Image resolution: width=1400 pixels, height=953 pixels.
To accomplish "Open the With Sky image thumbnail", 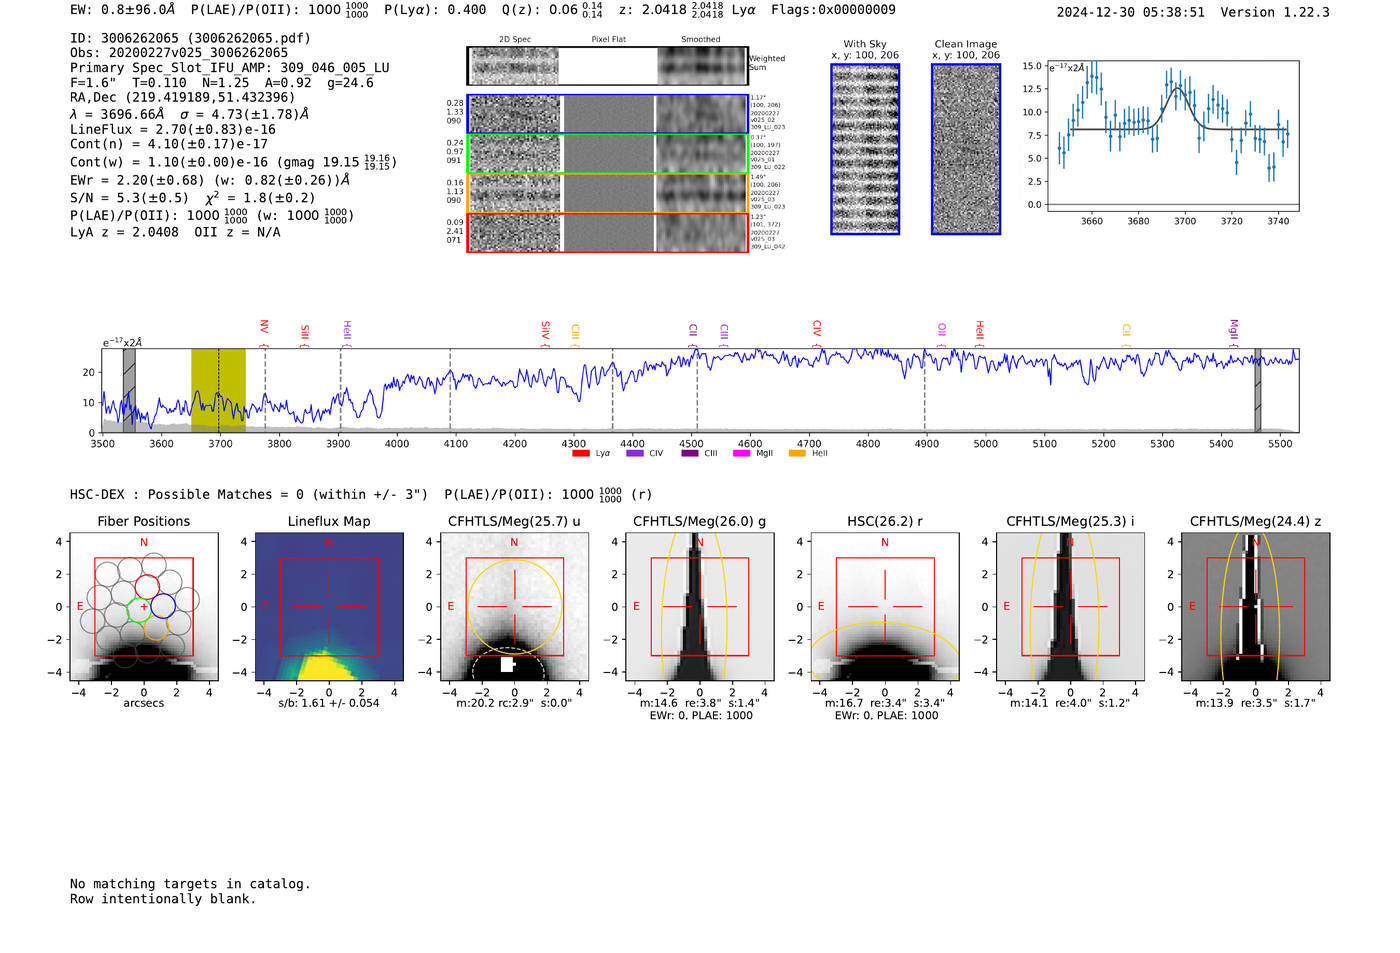I will pos(865,150).
